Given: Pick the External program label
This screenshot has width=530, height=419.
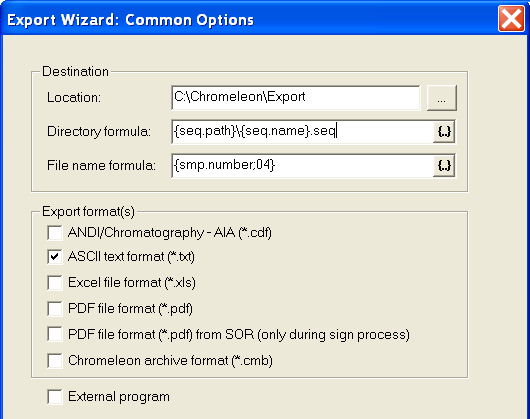Looking at the screenshot, I should click(119, 397).
